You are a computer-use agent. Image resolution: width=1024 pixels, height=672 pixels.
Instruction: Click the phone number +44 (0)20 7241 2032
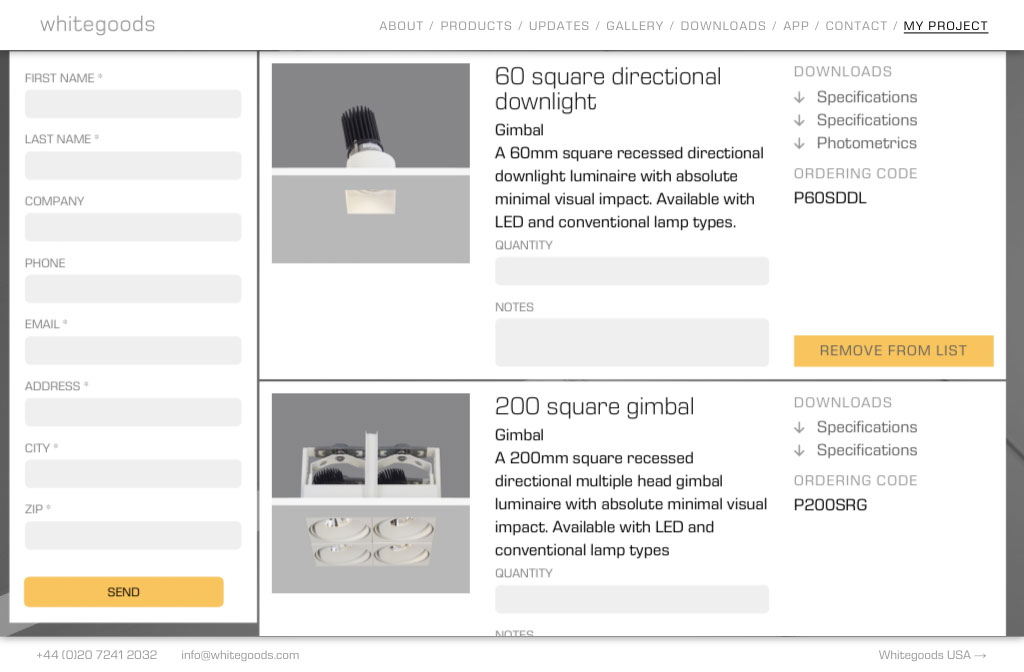97,654
